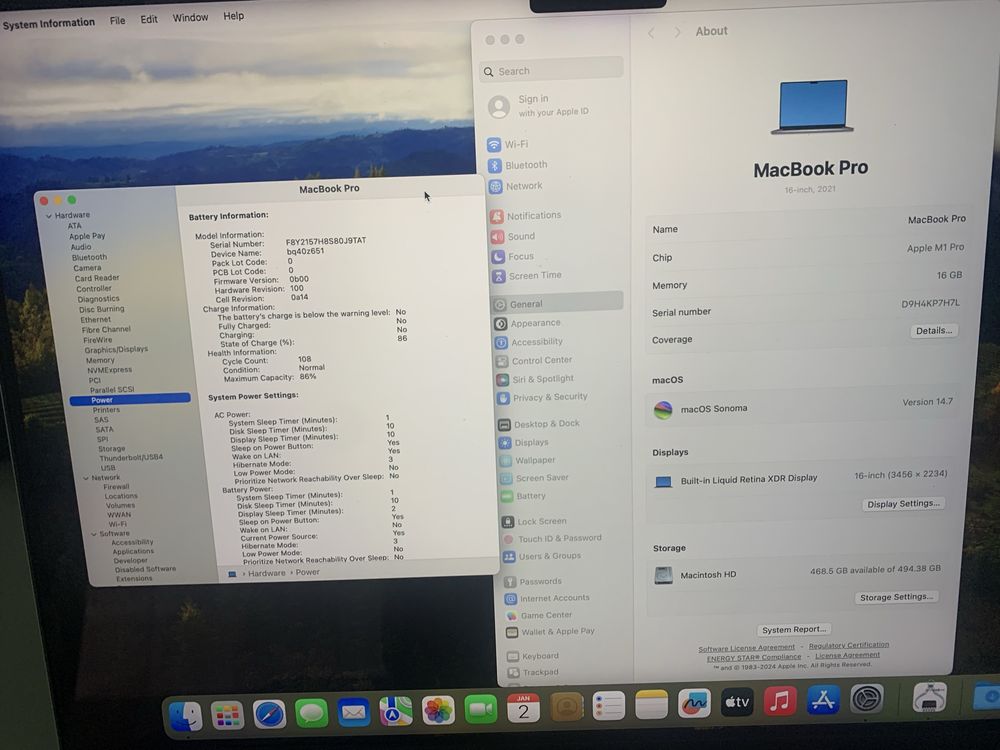Open Privacy & Security settings

pos(542,397)
